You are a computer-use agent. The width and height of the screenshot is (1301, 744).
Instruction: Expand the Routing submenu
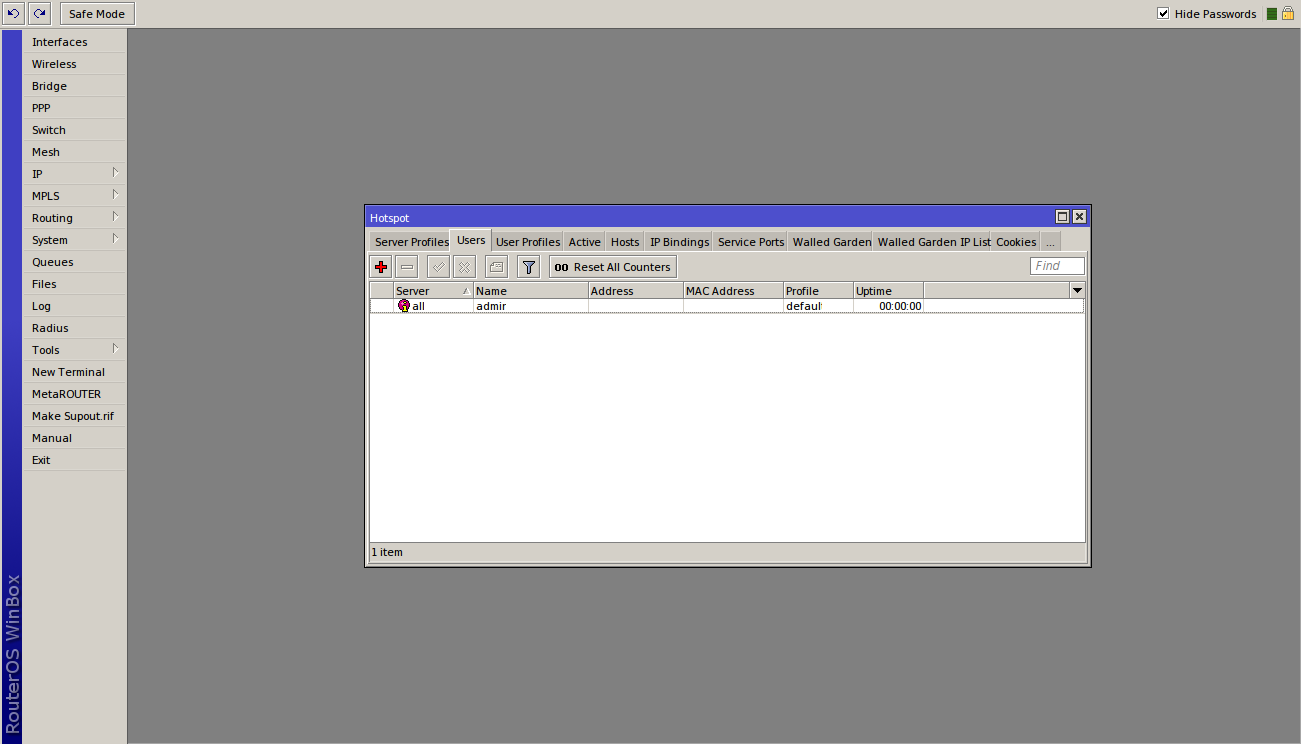pos(75,218)
